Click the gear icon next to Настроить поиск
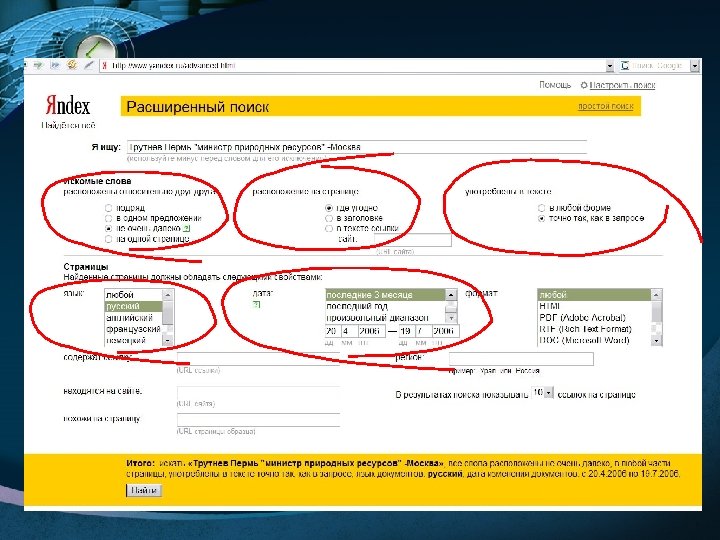Image resolution: width=720 pixels, height=540 pixels. point(584,85)
